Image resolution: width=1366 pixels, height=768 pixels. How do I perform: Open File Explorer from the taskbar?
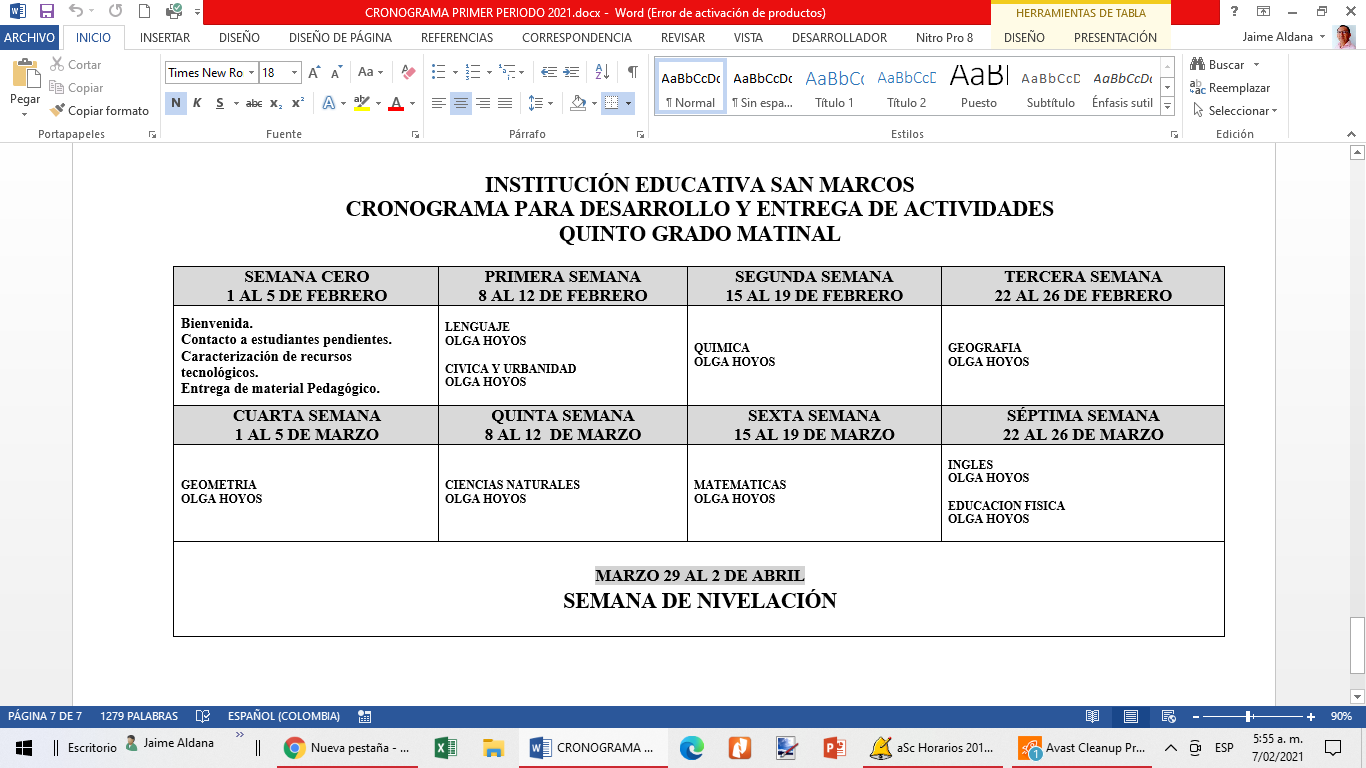pos(493,748)
